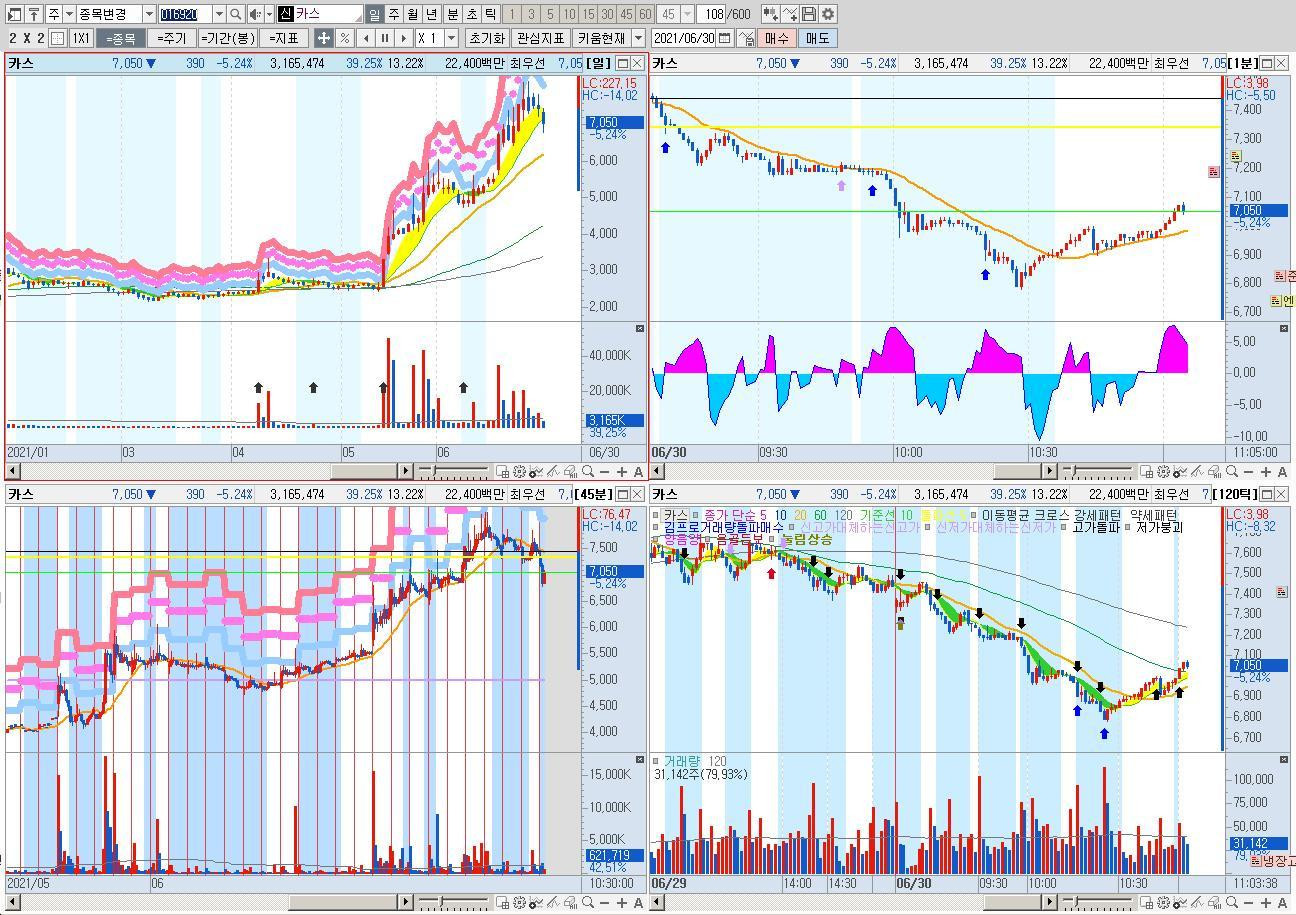
Task: Select the 분 (minute) period tab
Action: pyautogui.click(x=452, y=14)
